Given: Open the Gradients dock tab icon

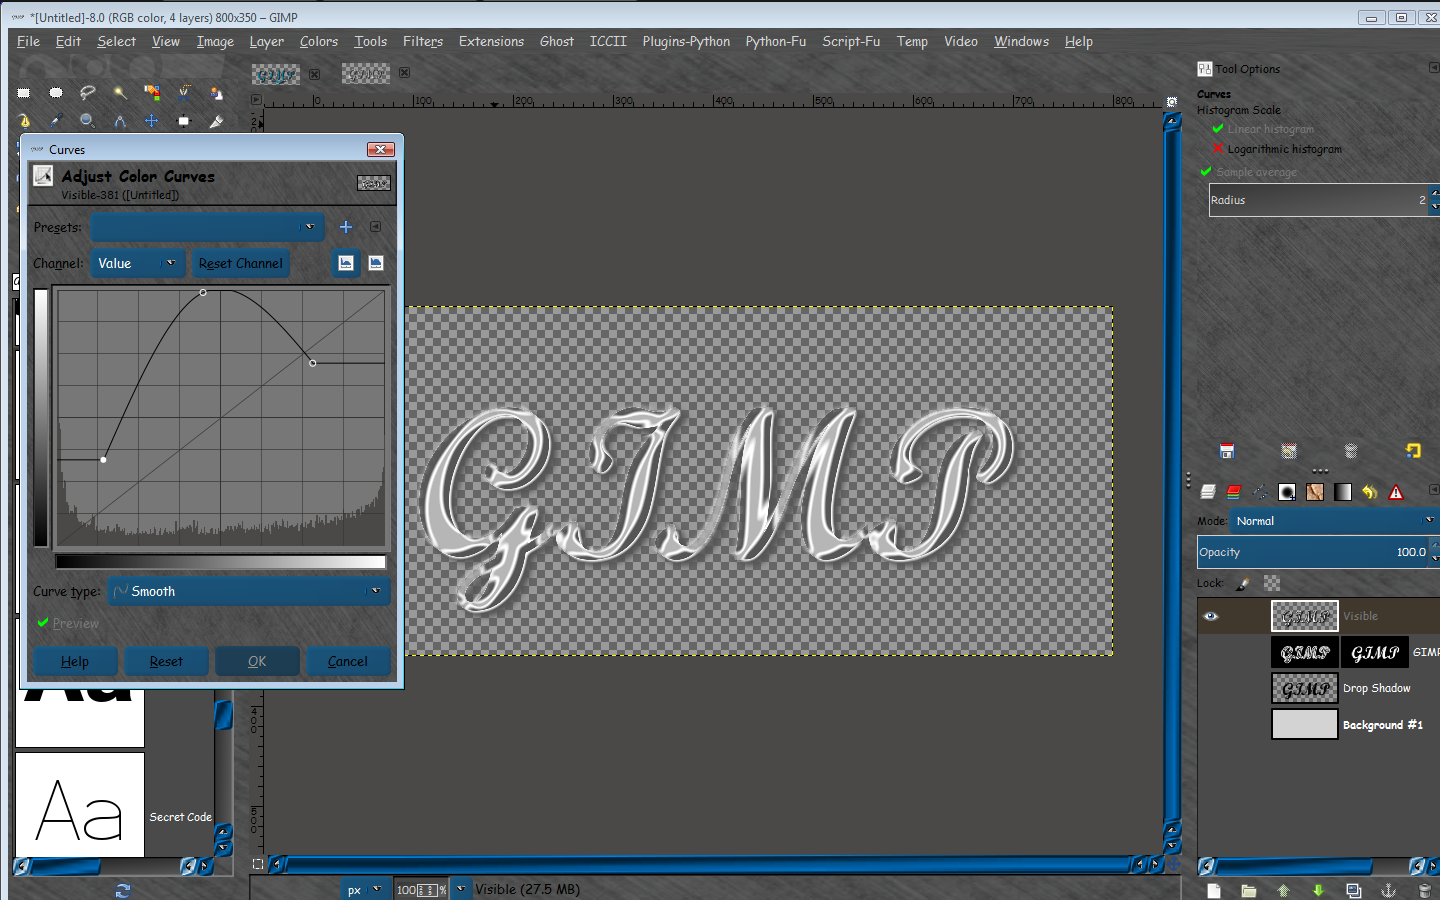Looking at the screenshot, I should coord(1342,492).
